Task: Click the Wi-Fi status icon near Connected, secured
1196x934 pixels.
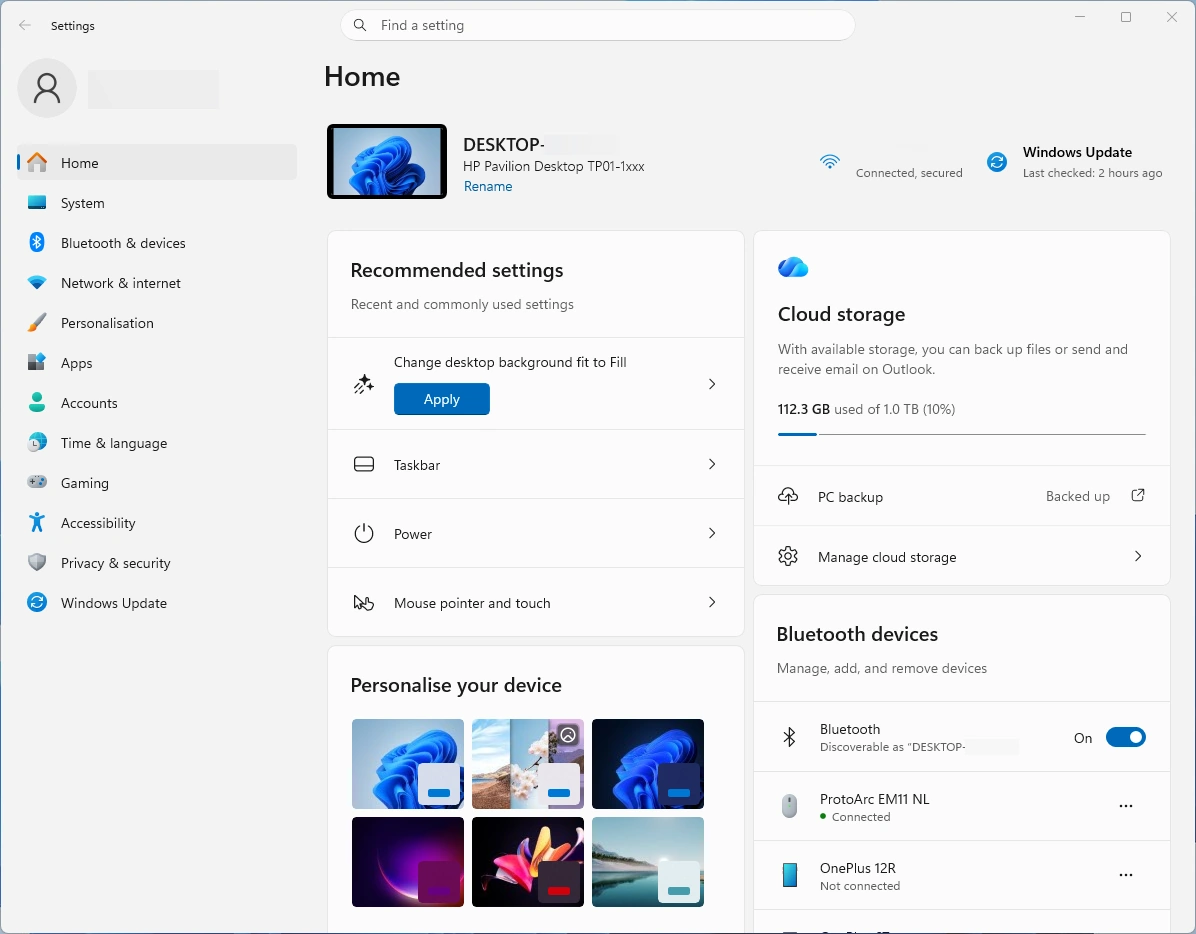Action: pos(830,161)
